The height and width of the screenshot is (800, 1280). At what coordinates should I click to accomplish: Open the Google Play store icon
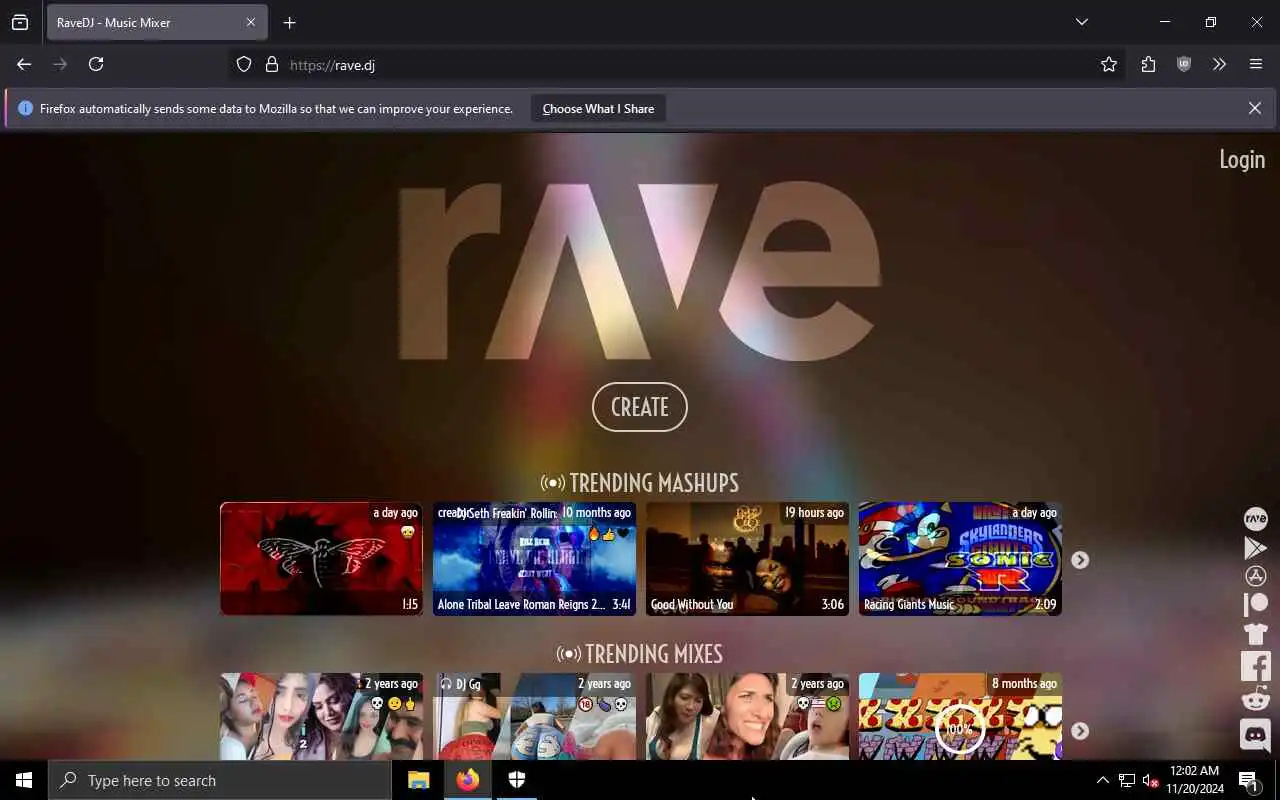[x=1255, y=547]
